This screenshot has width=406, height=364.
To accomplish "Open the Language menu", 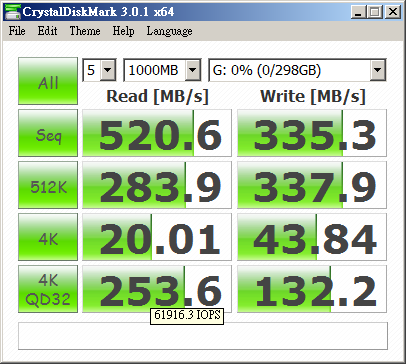I will (x=169, y=31).
